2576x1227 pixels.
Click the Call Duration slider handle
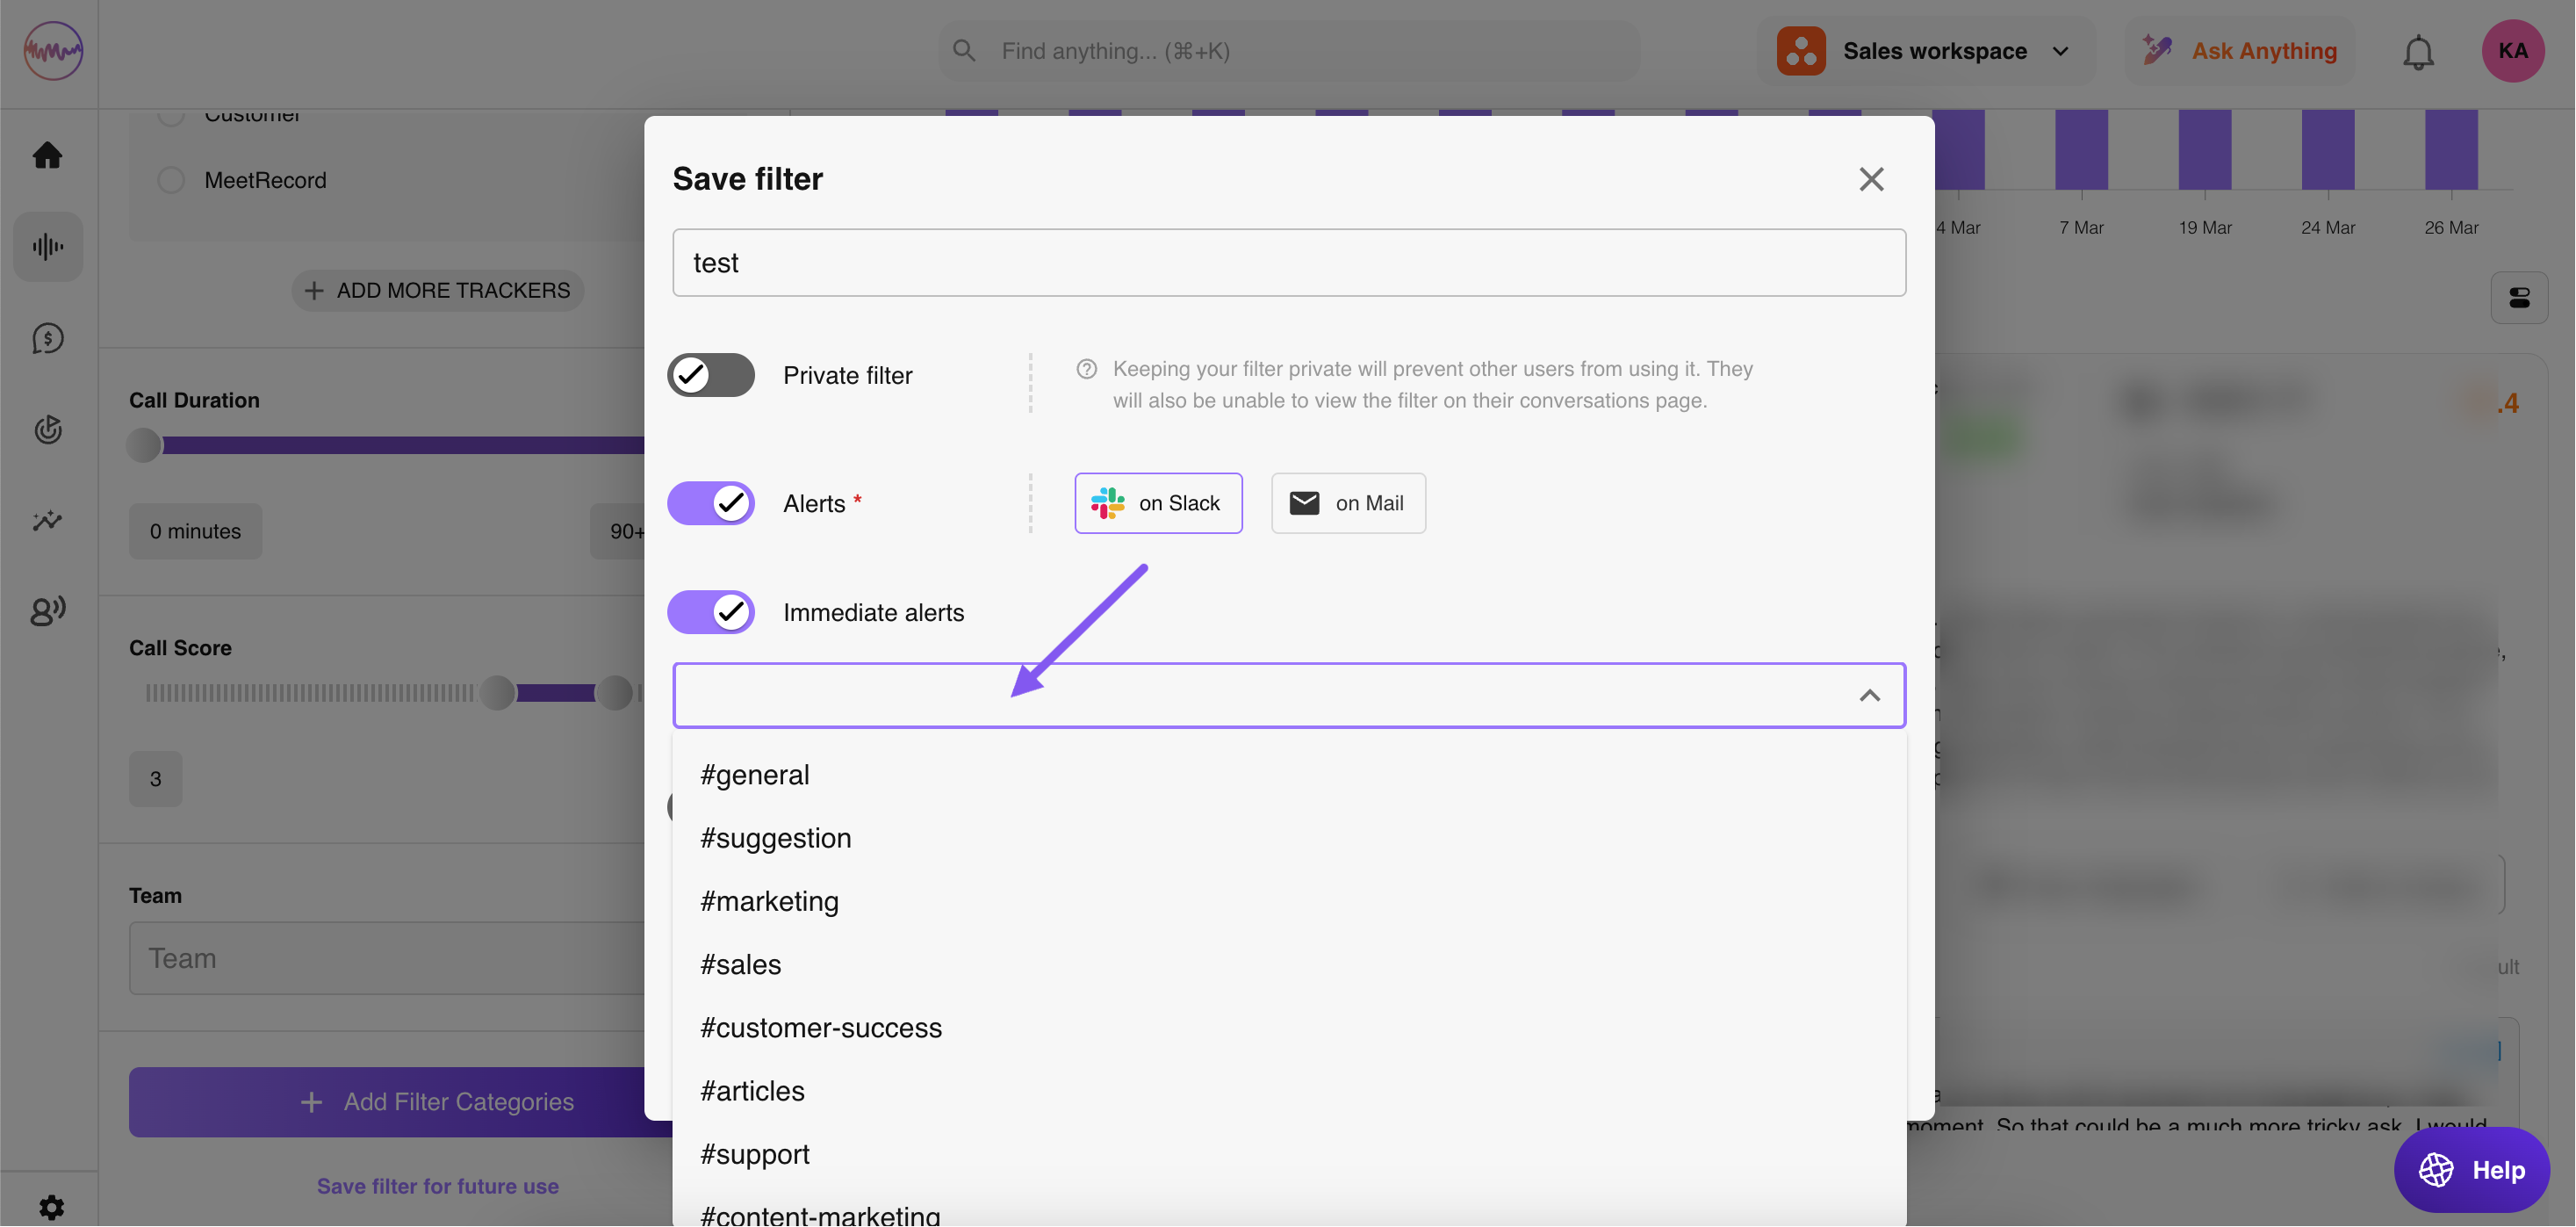(x=144, y=445)
